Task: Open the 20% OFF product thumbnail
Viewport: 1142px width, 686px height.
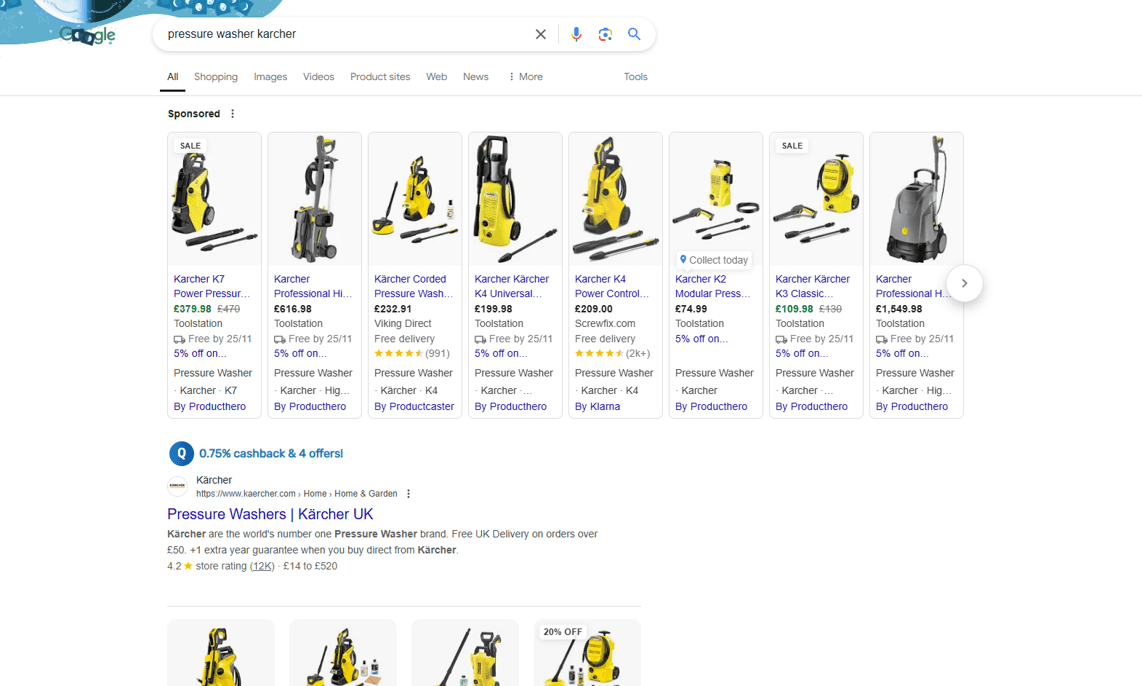Action: pos(587,653)
